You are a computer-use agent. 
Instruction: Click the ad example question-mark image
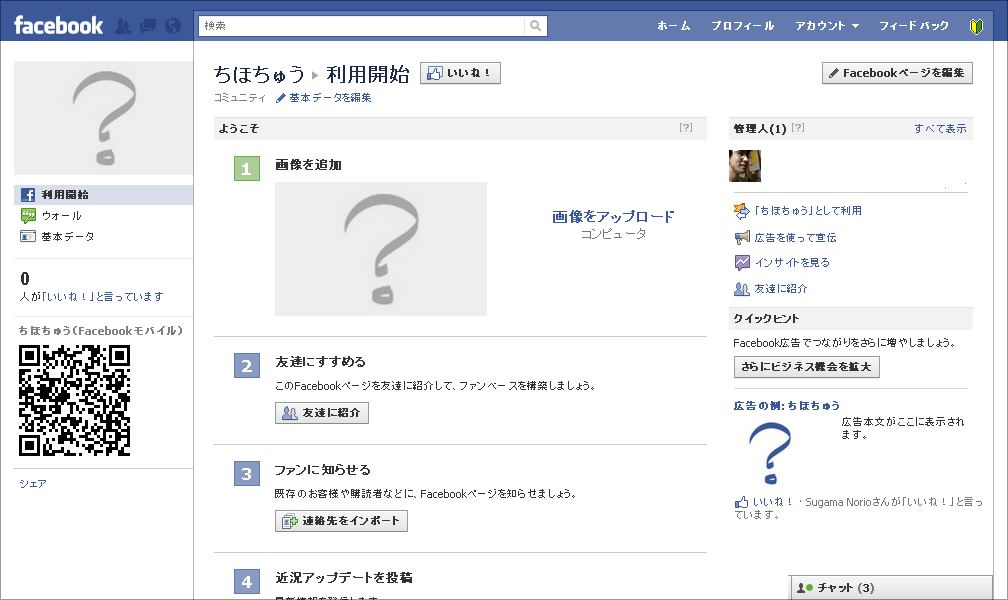pyautogui.click(x=770, y=453)
